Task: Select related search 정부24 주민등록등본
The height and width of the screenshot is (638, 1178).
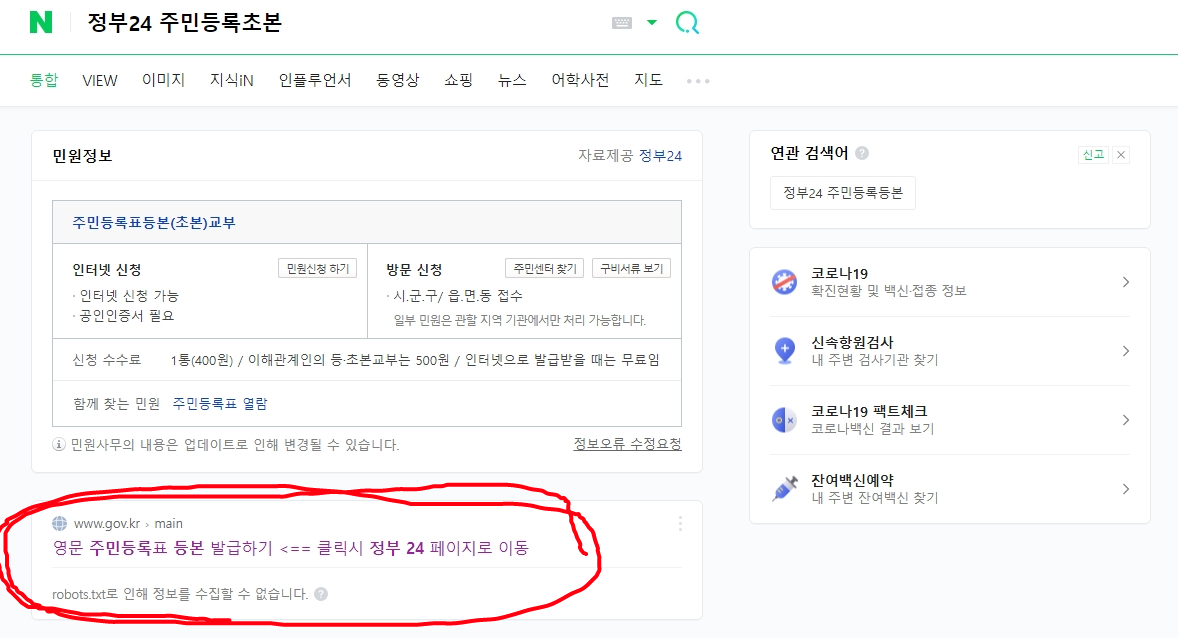Action: [x=843, y=193]
